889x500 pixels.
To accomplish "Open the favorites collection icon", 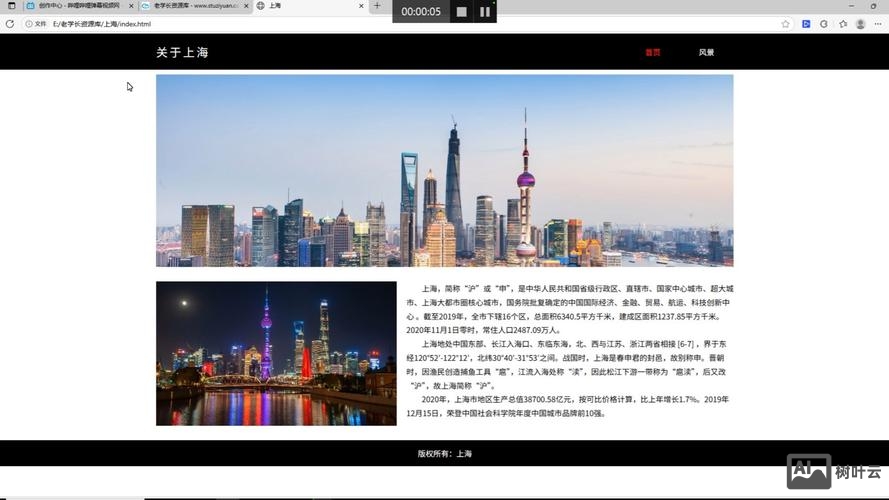I will 843,24.
